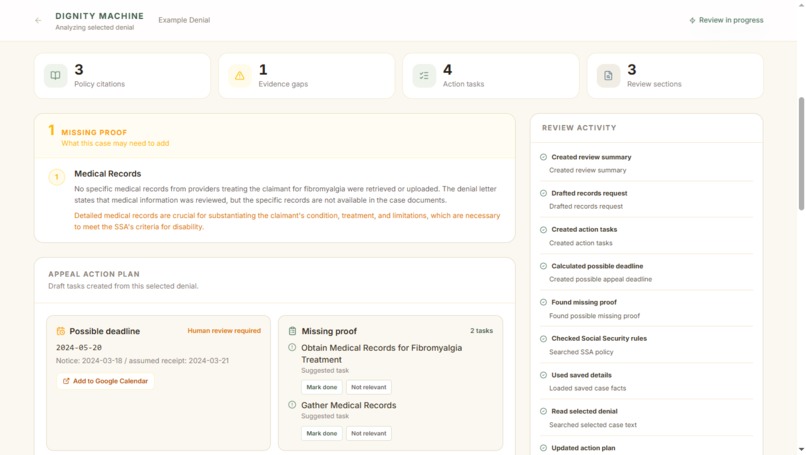This screenshot has height=455, width=806.
Task: Click the 2 tasks count label
Action: tap(482, 331)
